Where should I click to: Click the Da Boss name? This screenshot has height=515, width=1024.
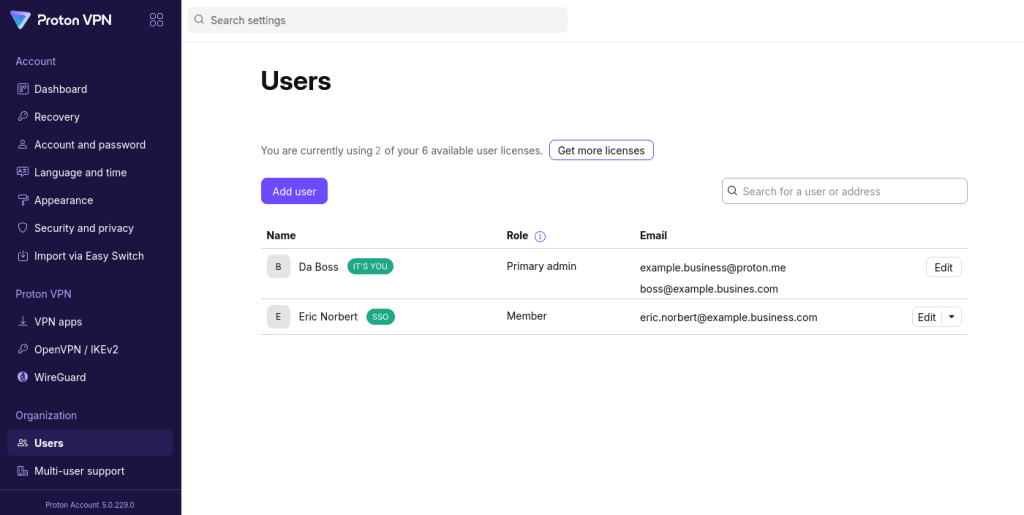click(319, 267)
